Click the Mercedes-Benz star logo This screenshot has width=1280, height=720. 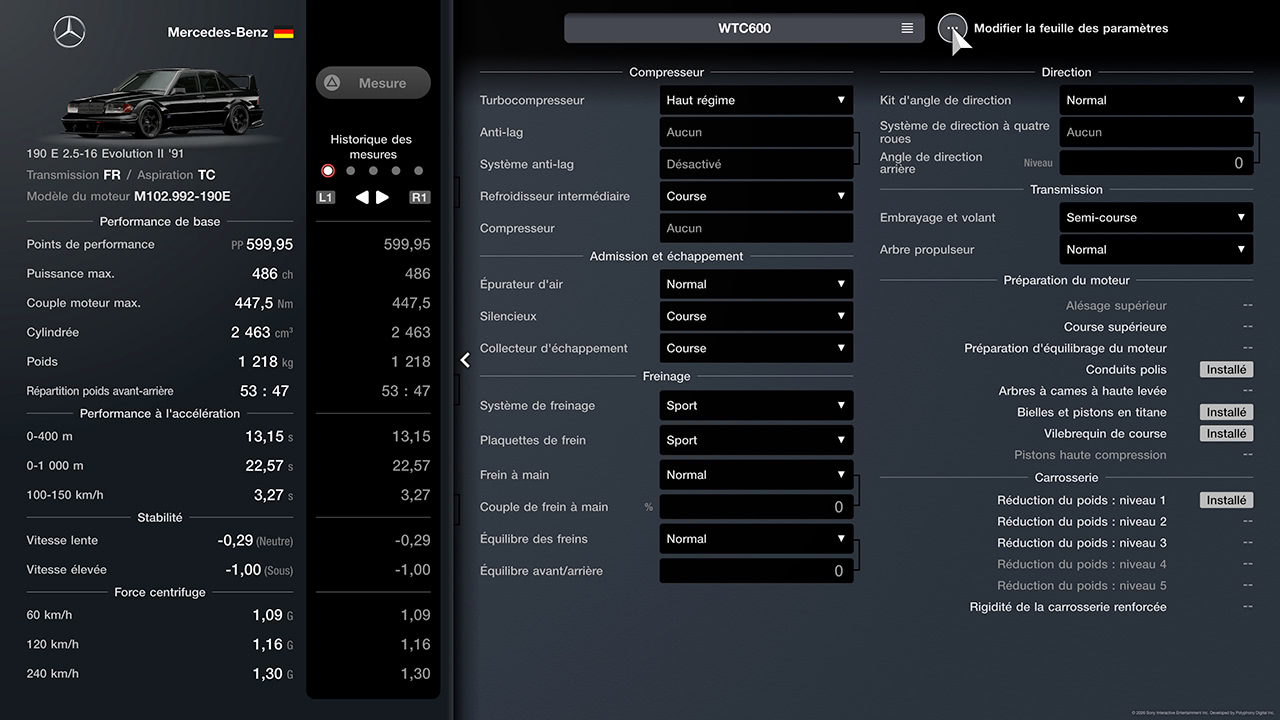pos(69,32)
